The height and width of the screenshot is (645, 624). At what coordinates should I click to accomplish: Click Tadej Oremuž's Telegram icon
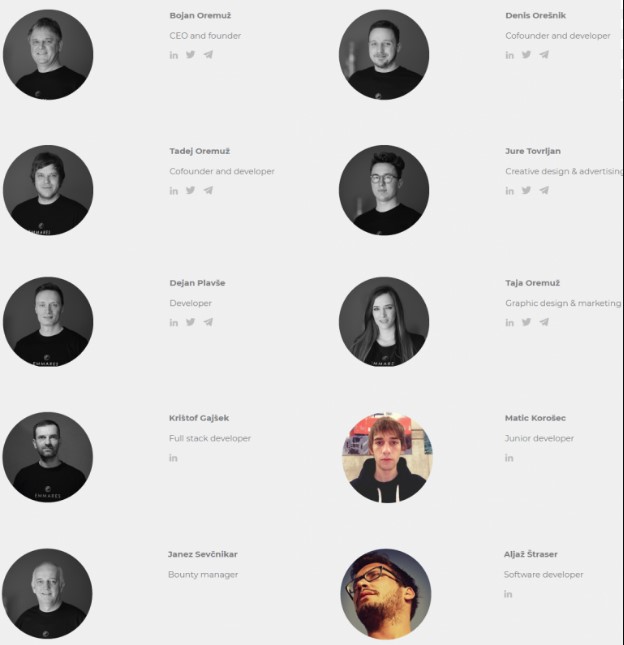(208, 190)
